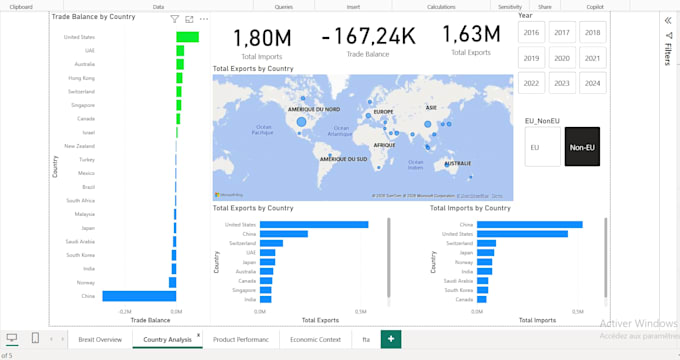Open the fta page tab

366,340
